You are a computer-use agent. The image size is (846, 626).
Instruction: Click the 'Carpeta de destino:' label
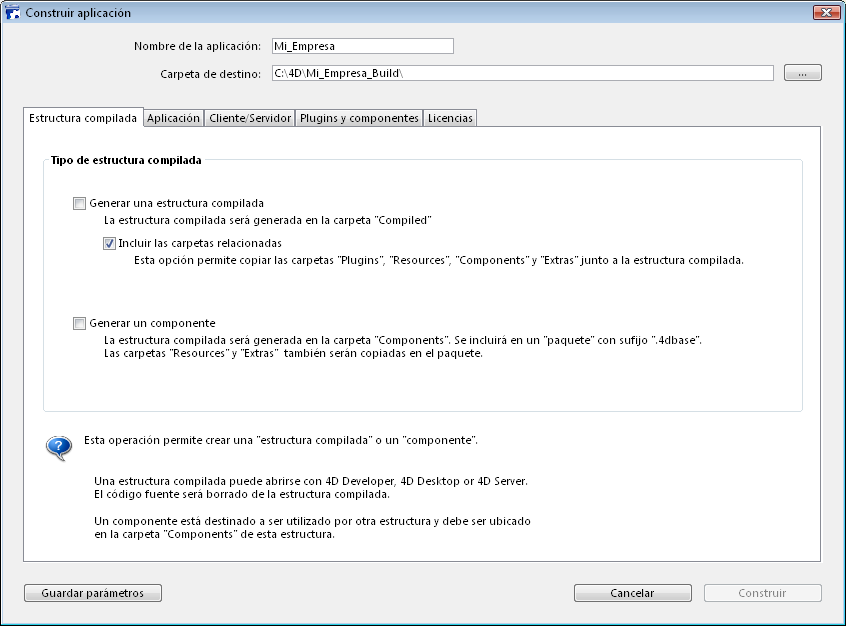tap(210, 74)
